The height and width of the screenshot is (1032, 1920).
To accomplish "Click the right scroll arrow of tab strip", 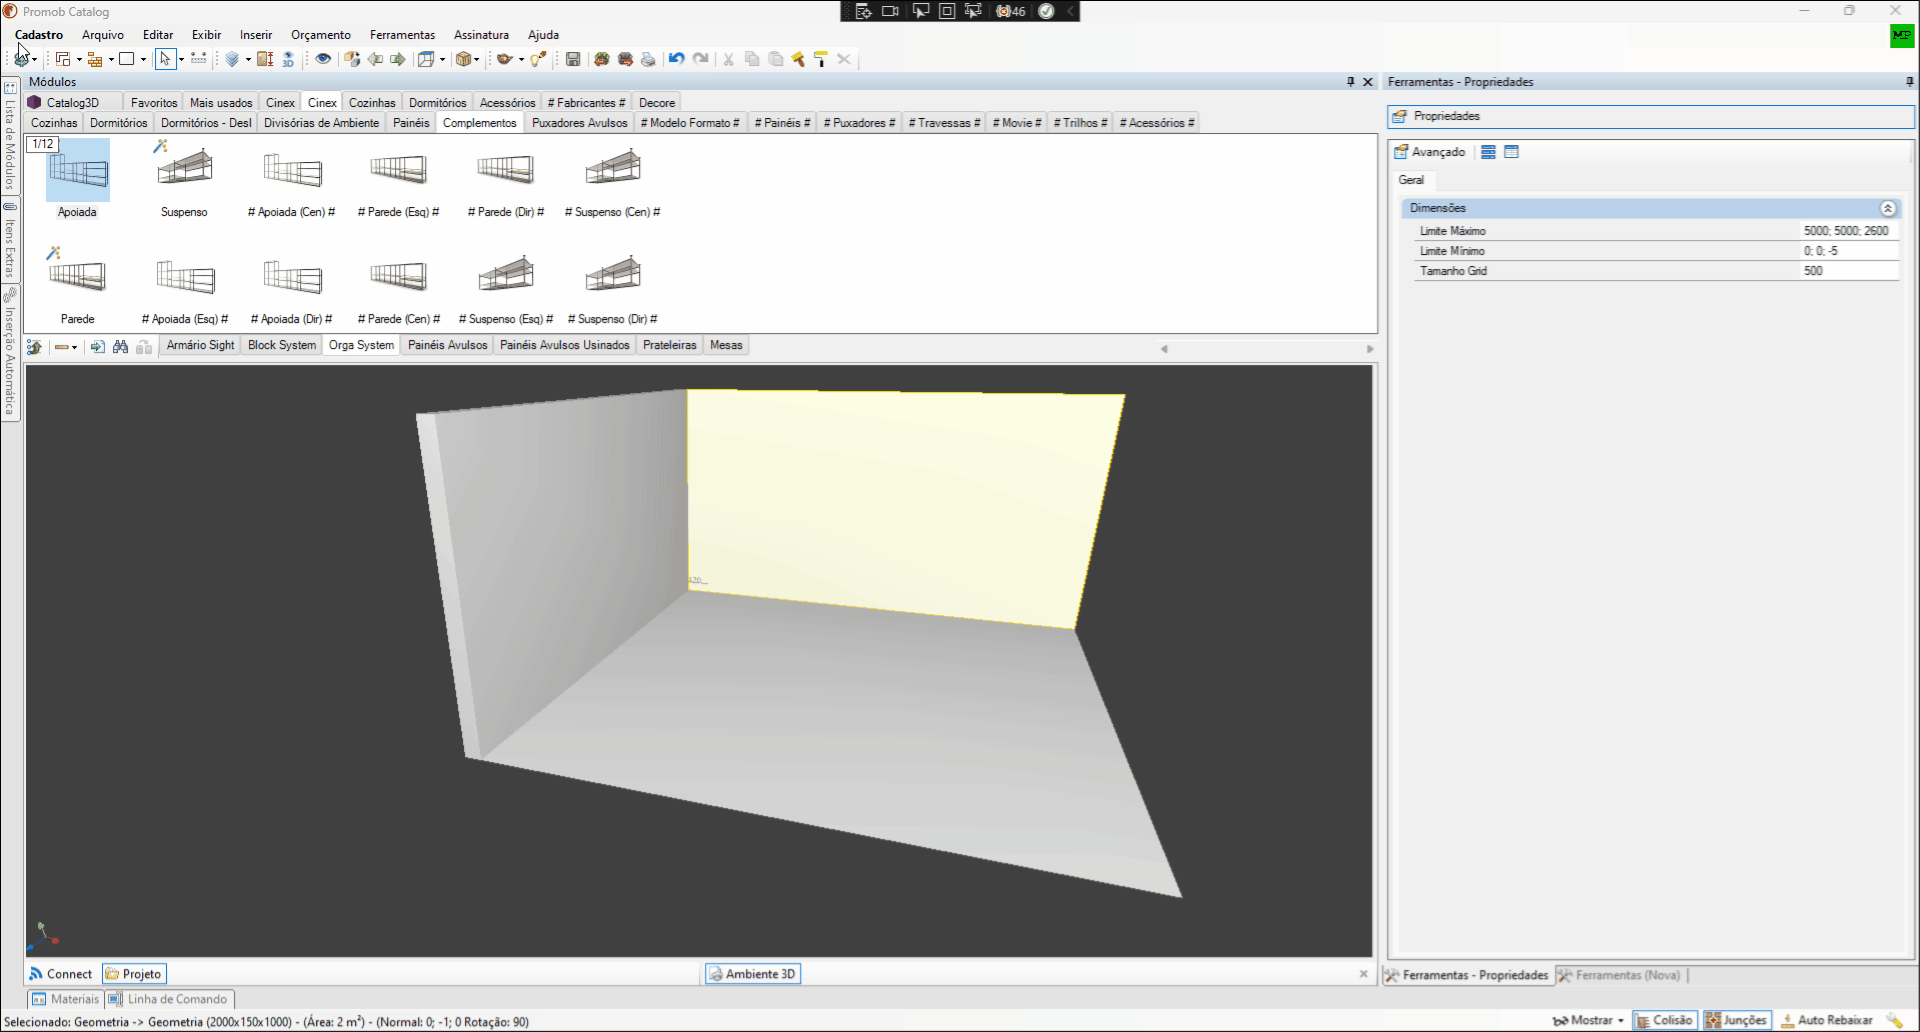I will 1370,349.
